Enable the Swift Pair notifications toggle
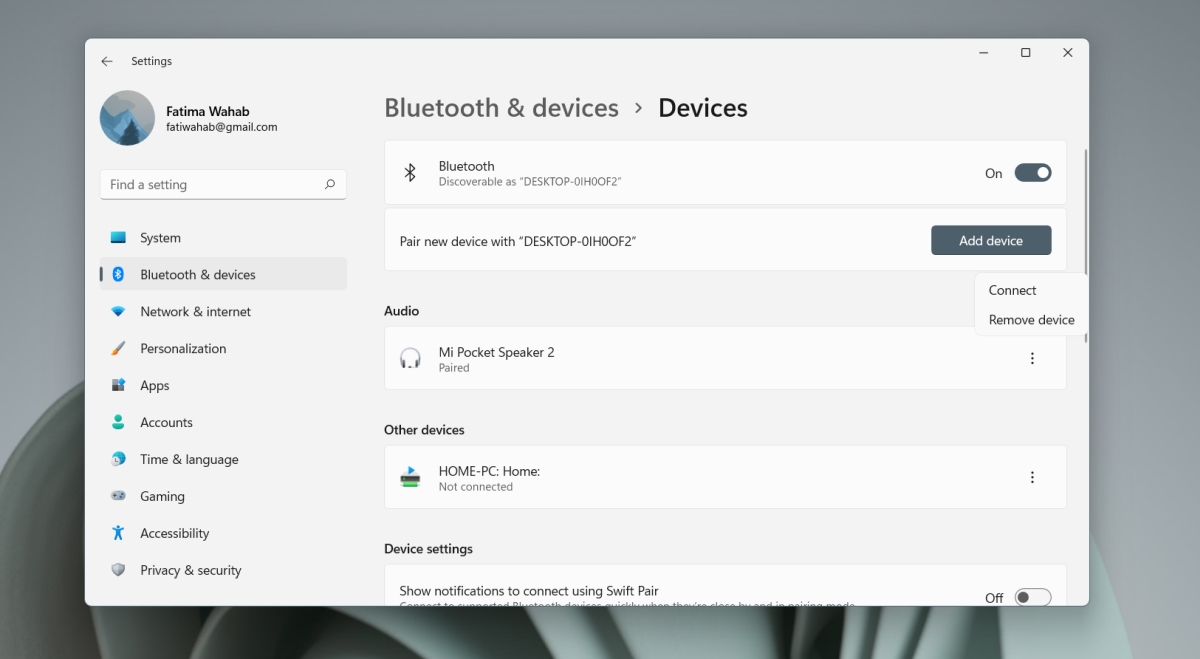 click(1033, 597)
